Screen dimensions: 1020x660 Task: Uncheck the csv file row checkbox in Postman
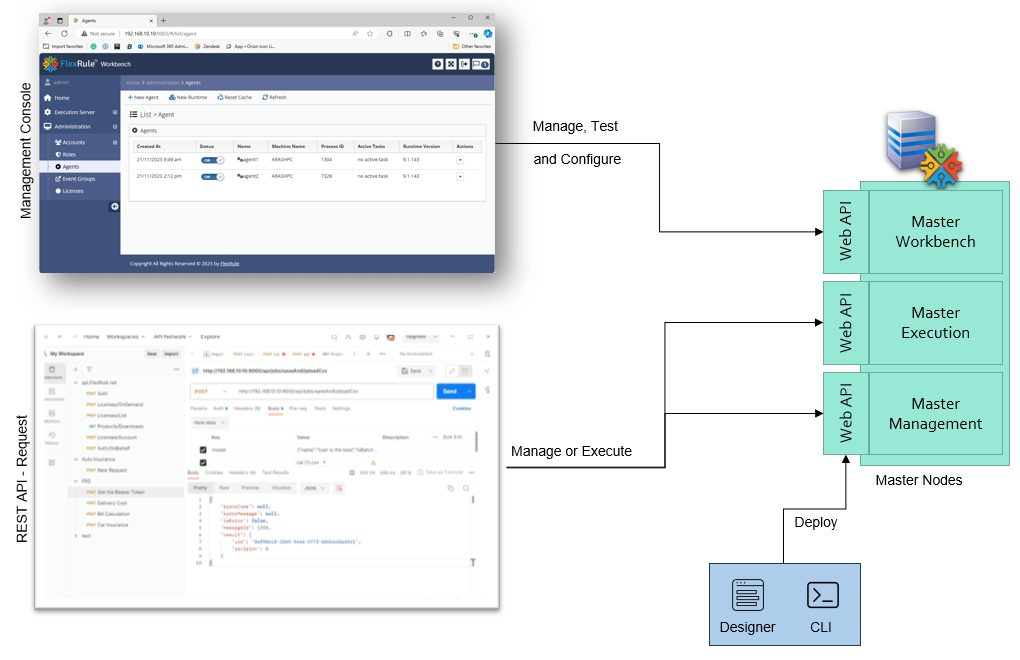pyautogui.click(x=203, y=463)
